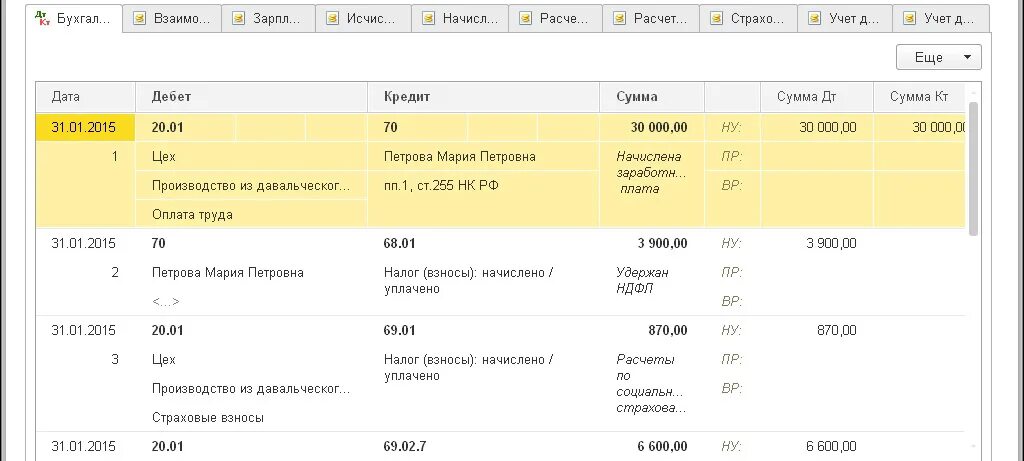Click Производство из давальческог... in entry 1
1024x461 pixels.
pos(251,185)
